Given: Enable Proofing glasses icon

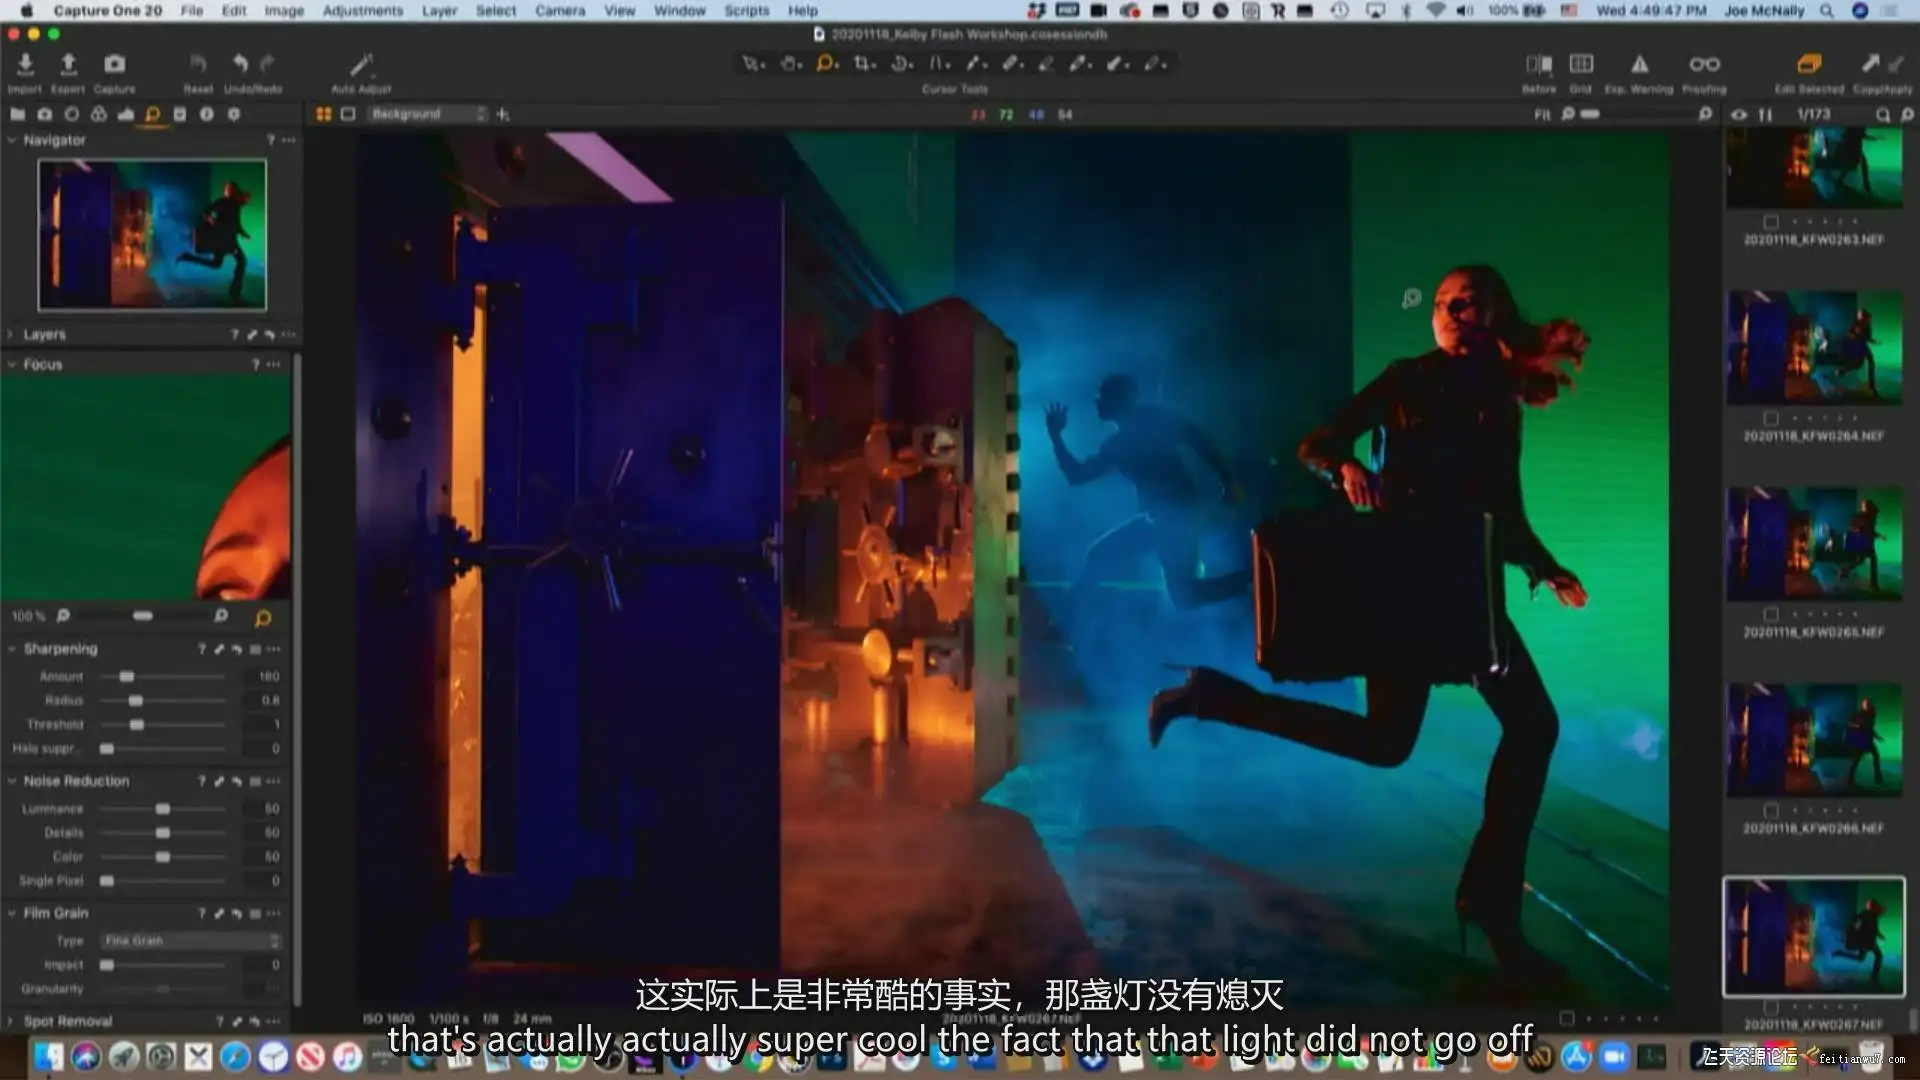Looking at the screenshot, I should coord(1704,65).
